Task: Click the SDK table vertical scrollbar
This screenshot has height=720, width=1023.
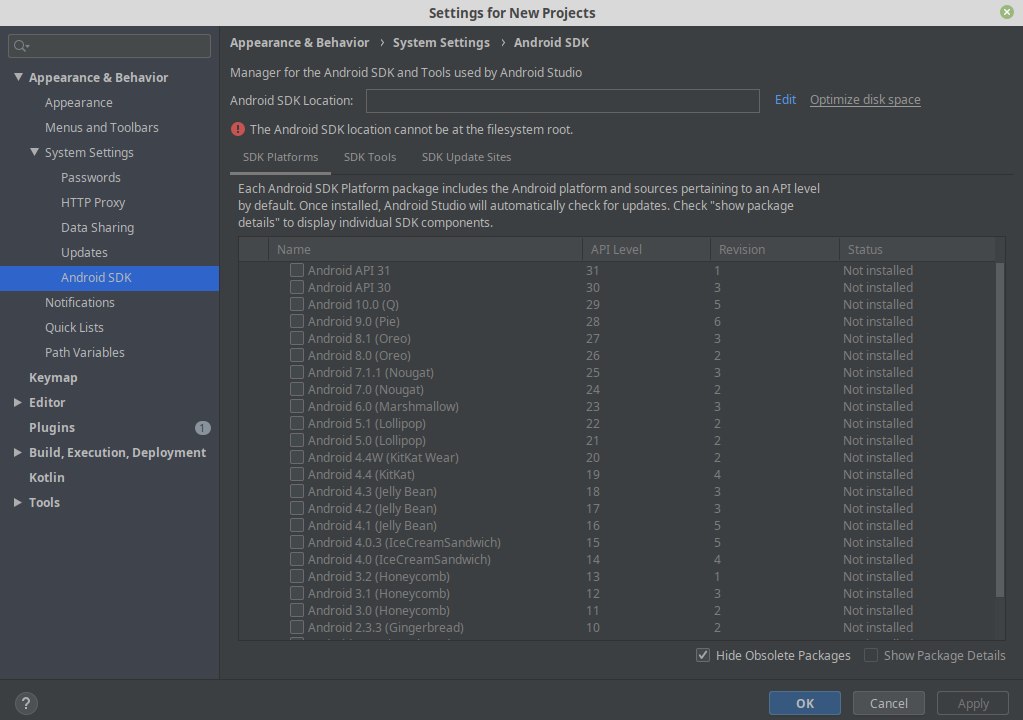Action: tap(1000, 429)
